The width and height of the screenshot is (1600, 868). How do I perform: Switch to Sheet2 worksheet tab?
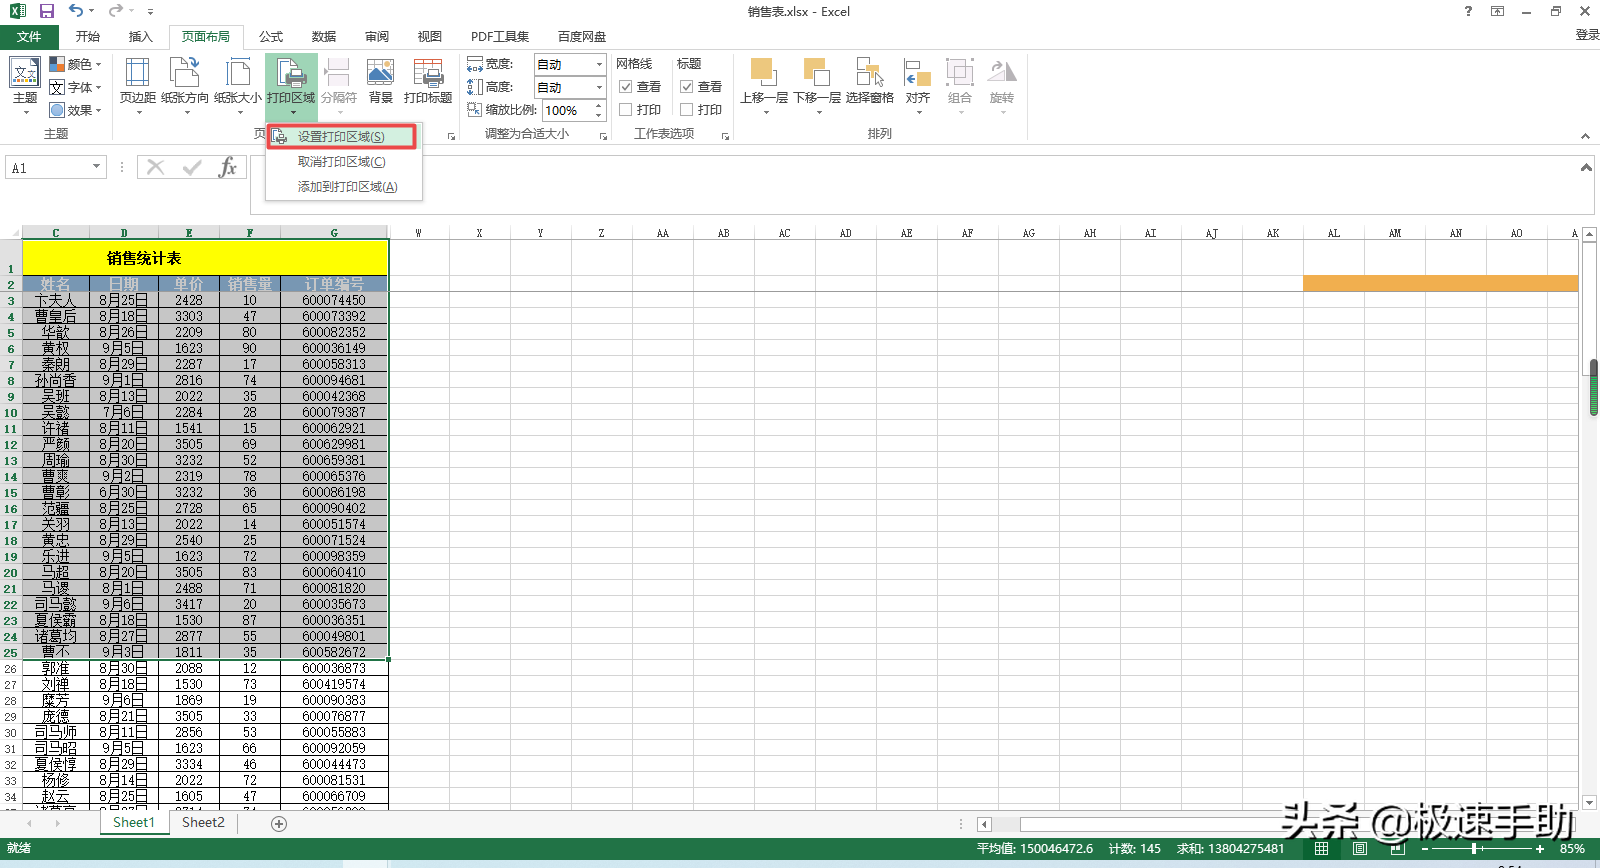click(203, 823)
